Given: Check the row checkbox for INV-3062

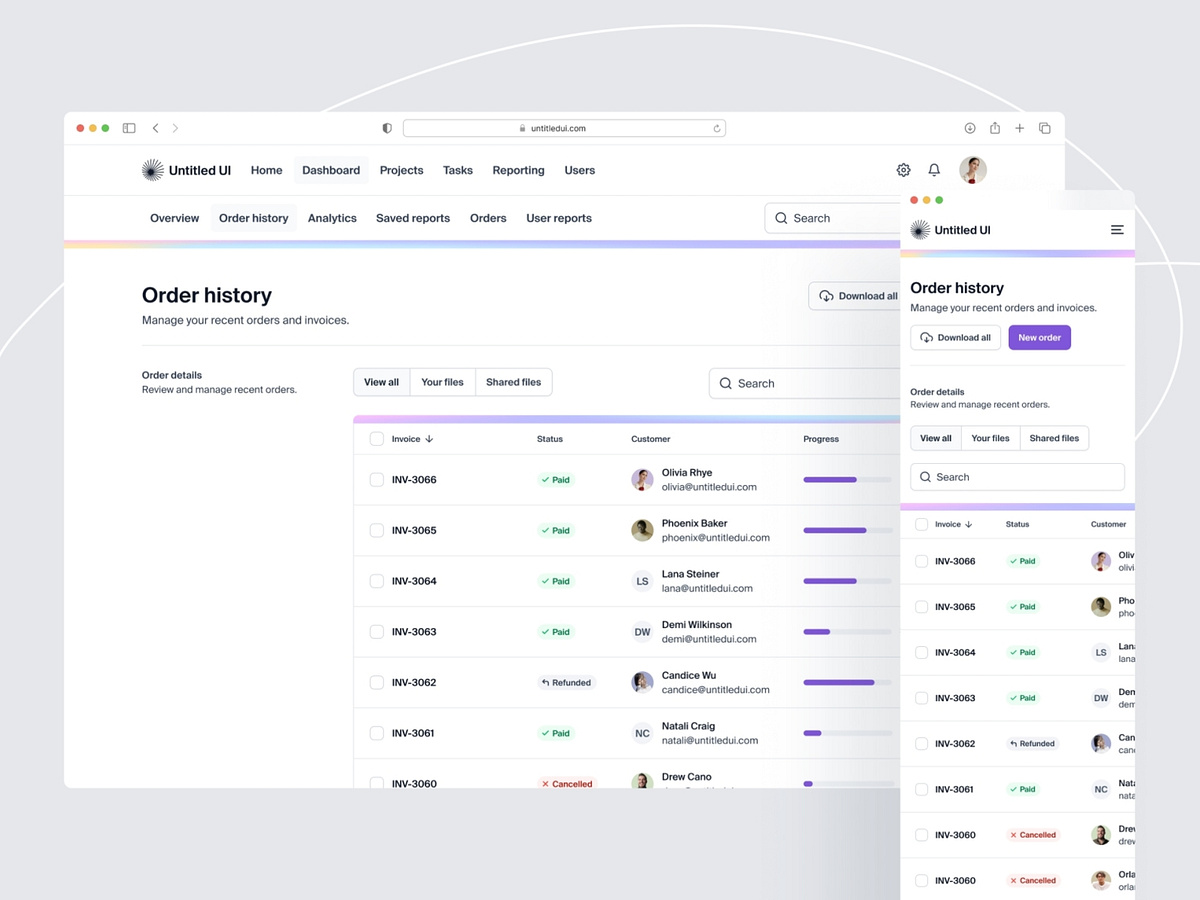Looking at the screenshot, I should tap(376, 682).
